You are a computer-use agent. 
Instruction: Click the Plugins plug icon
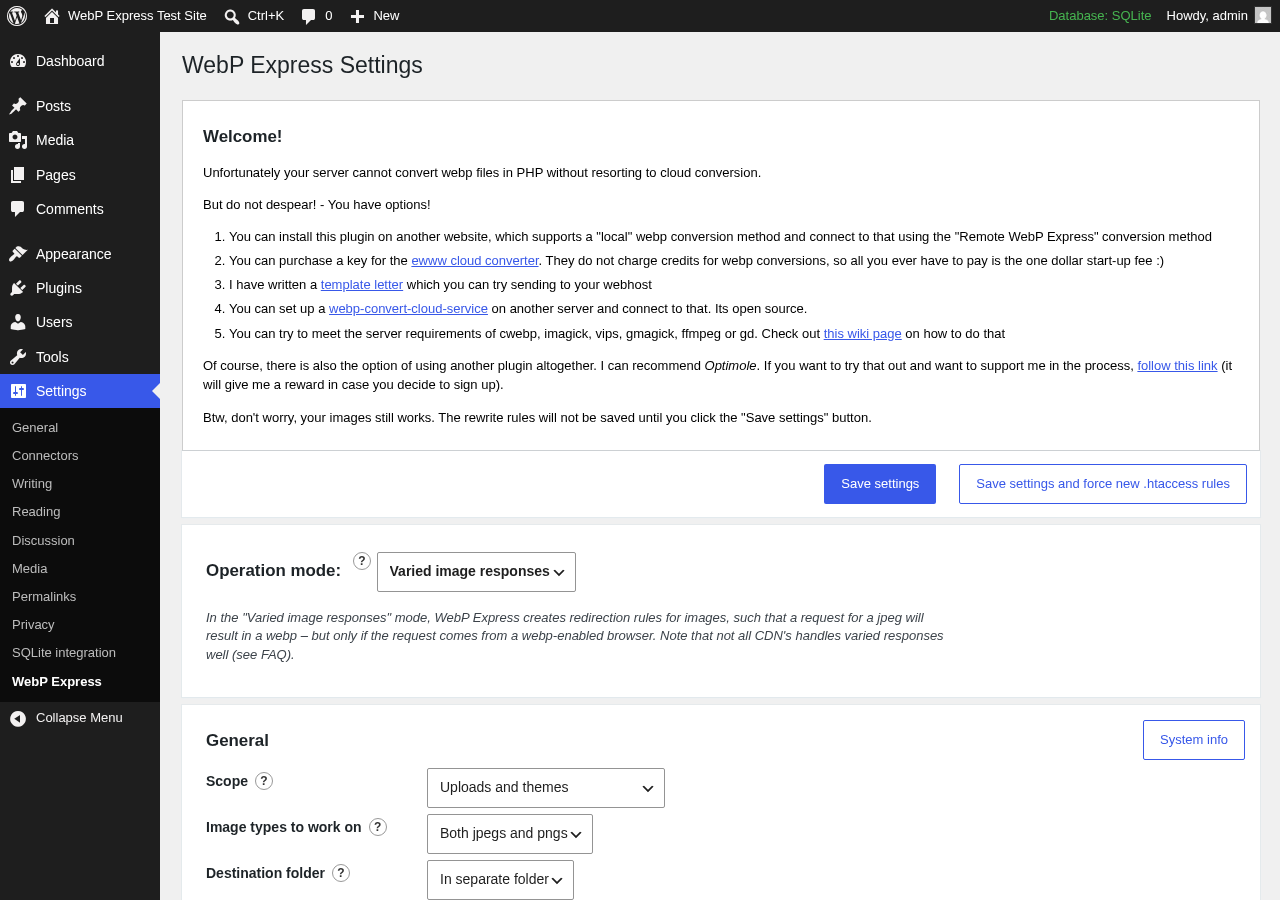tap(18, 288)
